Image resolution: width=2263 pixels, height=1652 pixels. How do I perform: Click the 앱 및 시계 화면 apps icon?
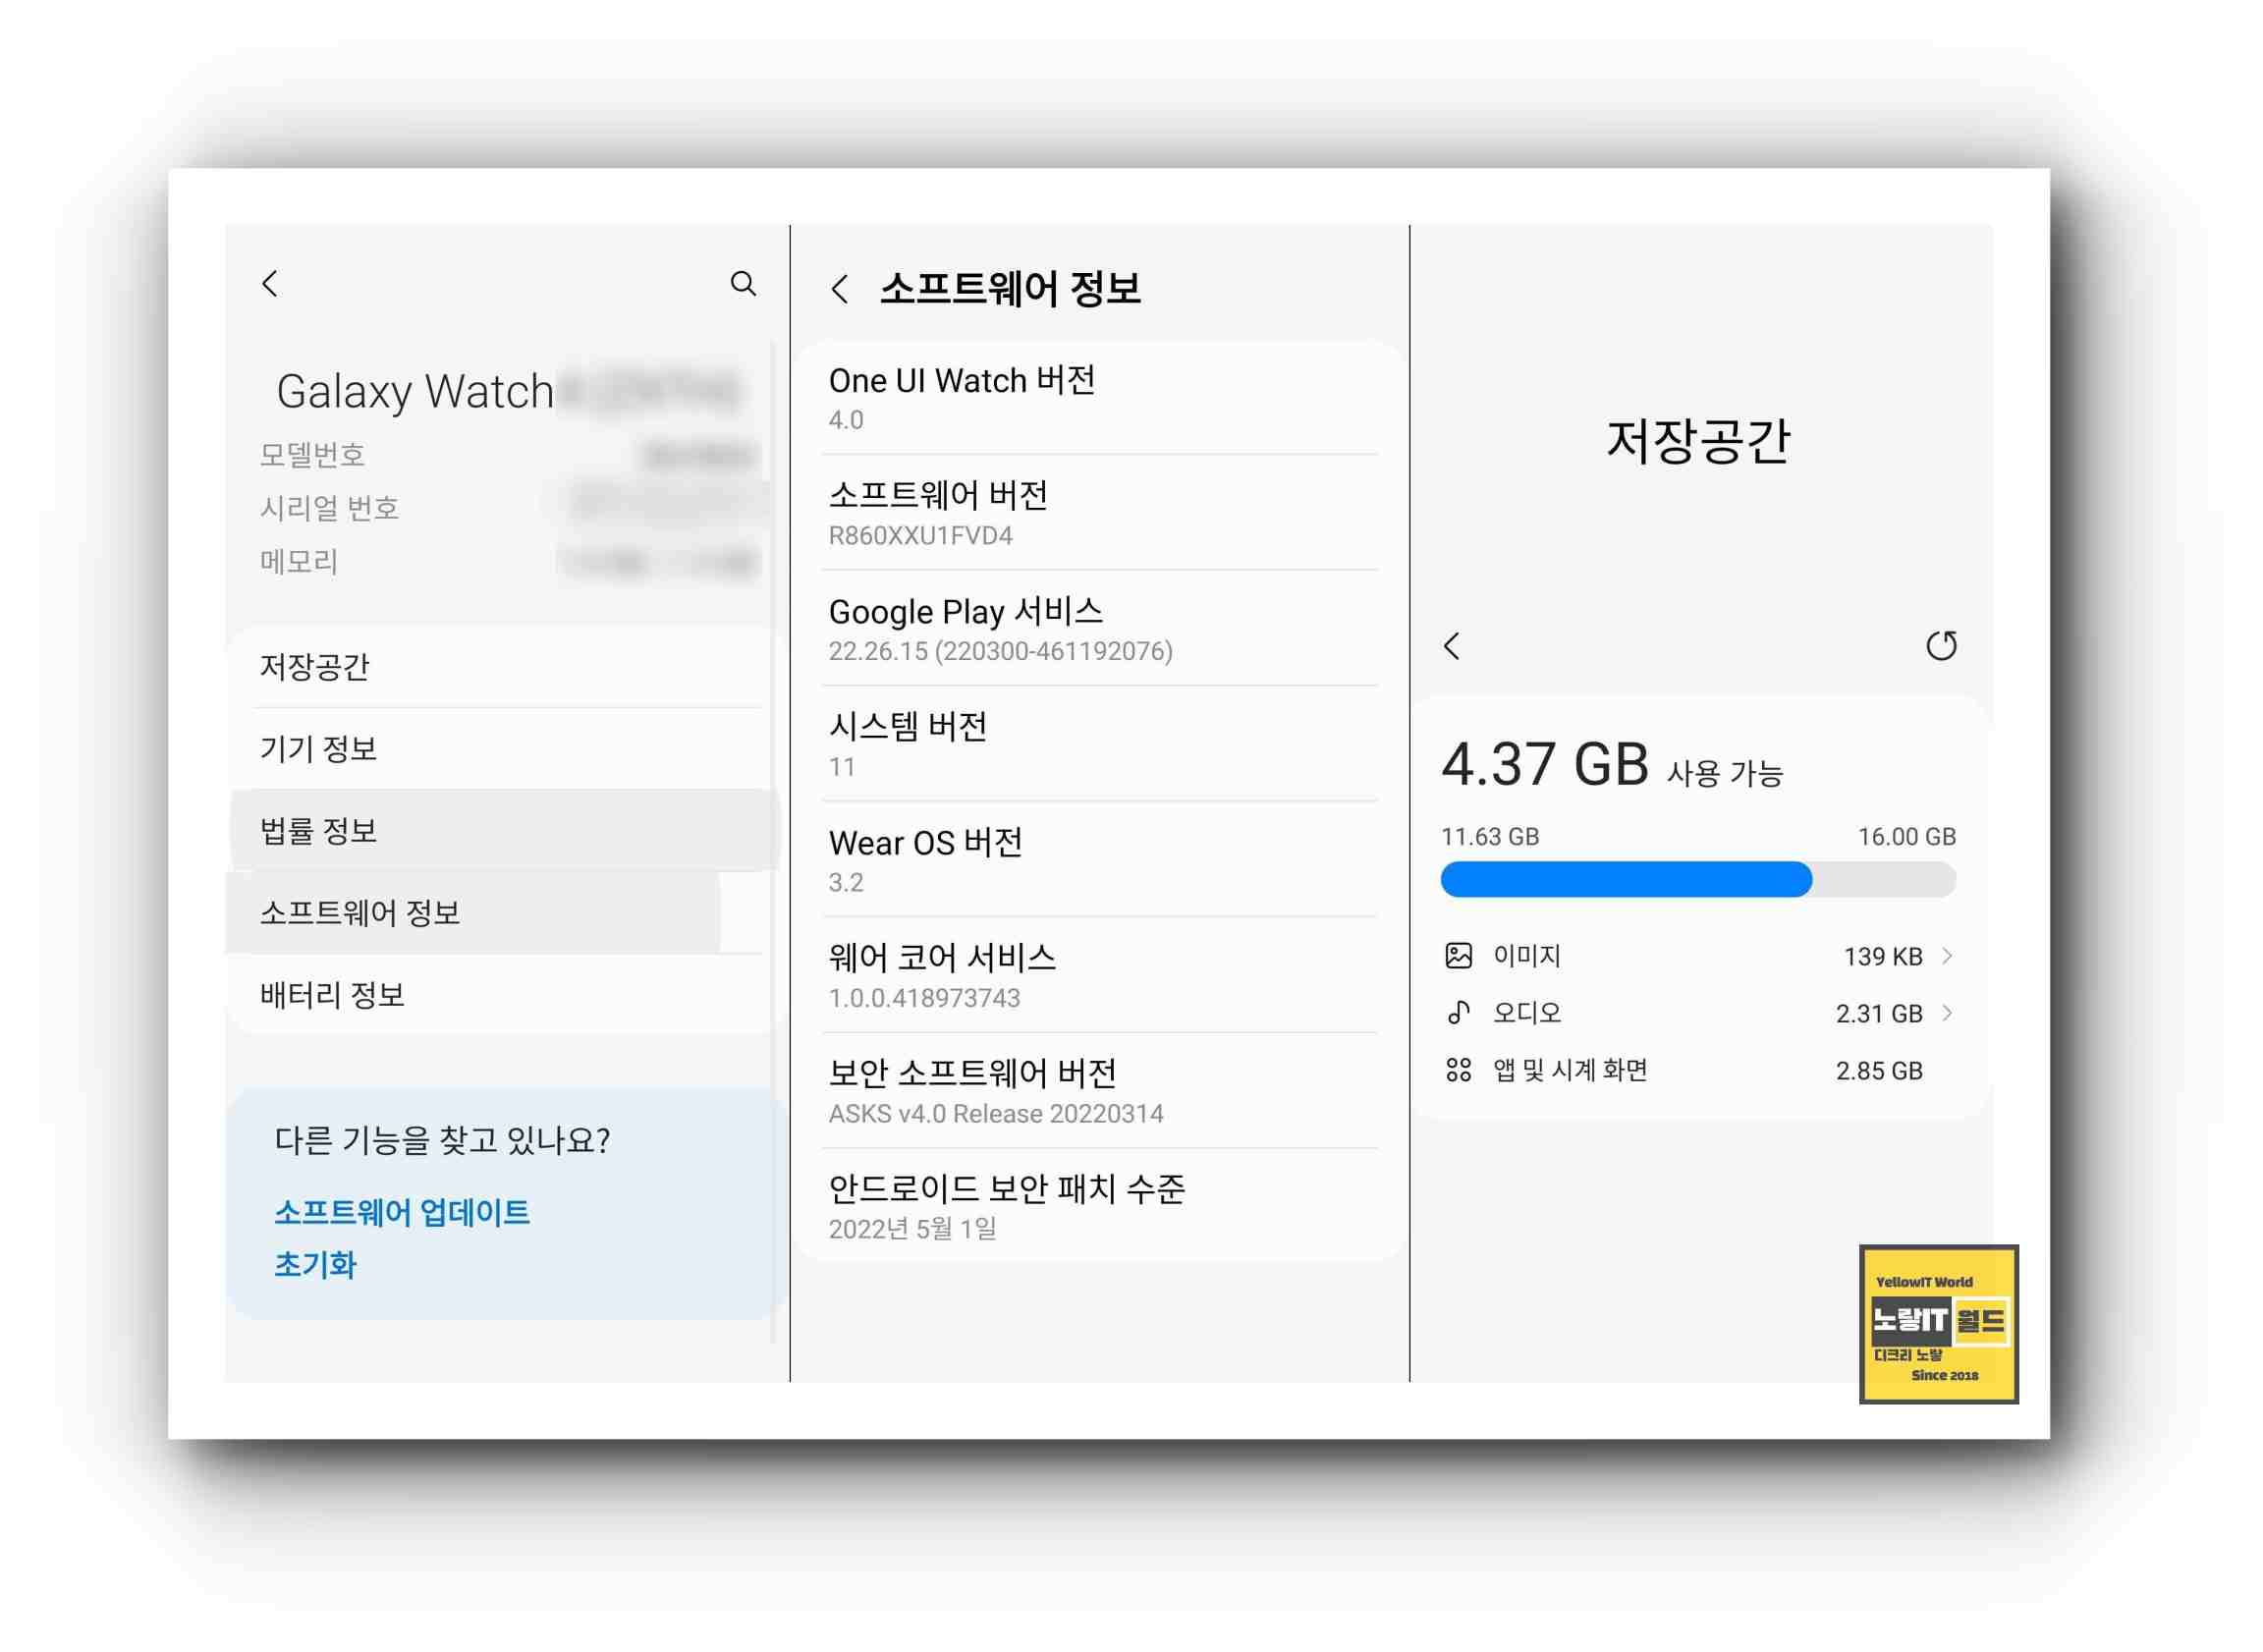pos(1458,1070)
